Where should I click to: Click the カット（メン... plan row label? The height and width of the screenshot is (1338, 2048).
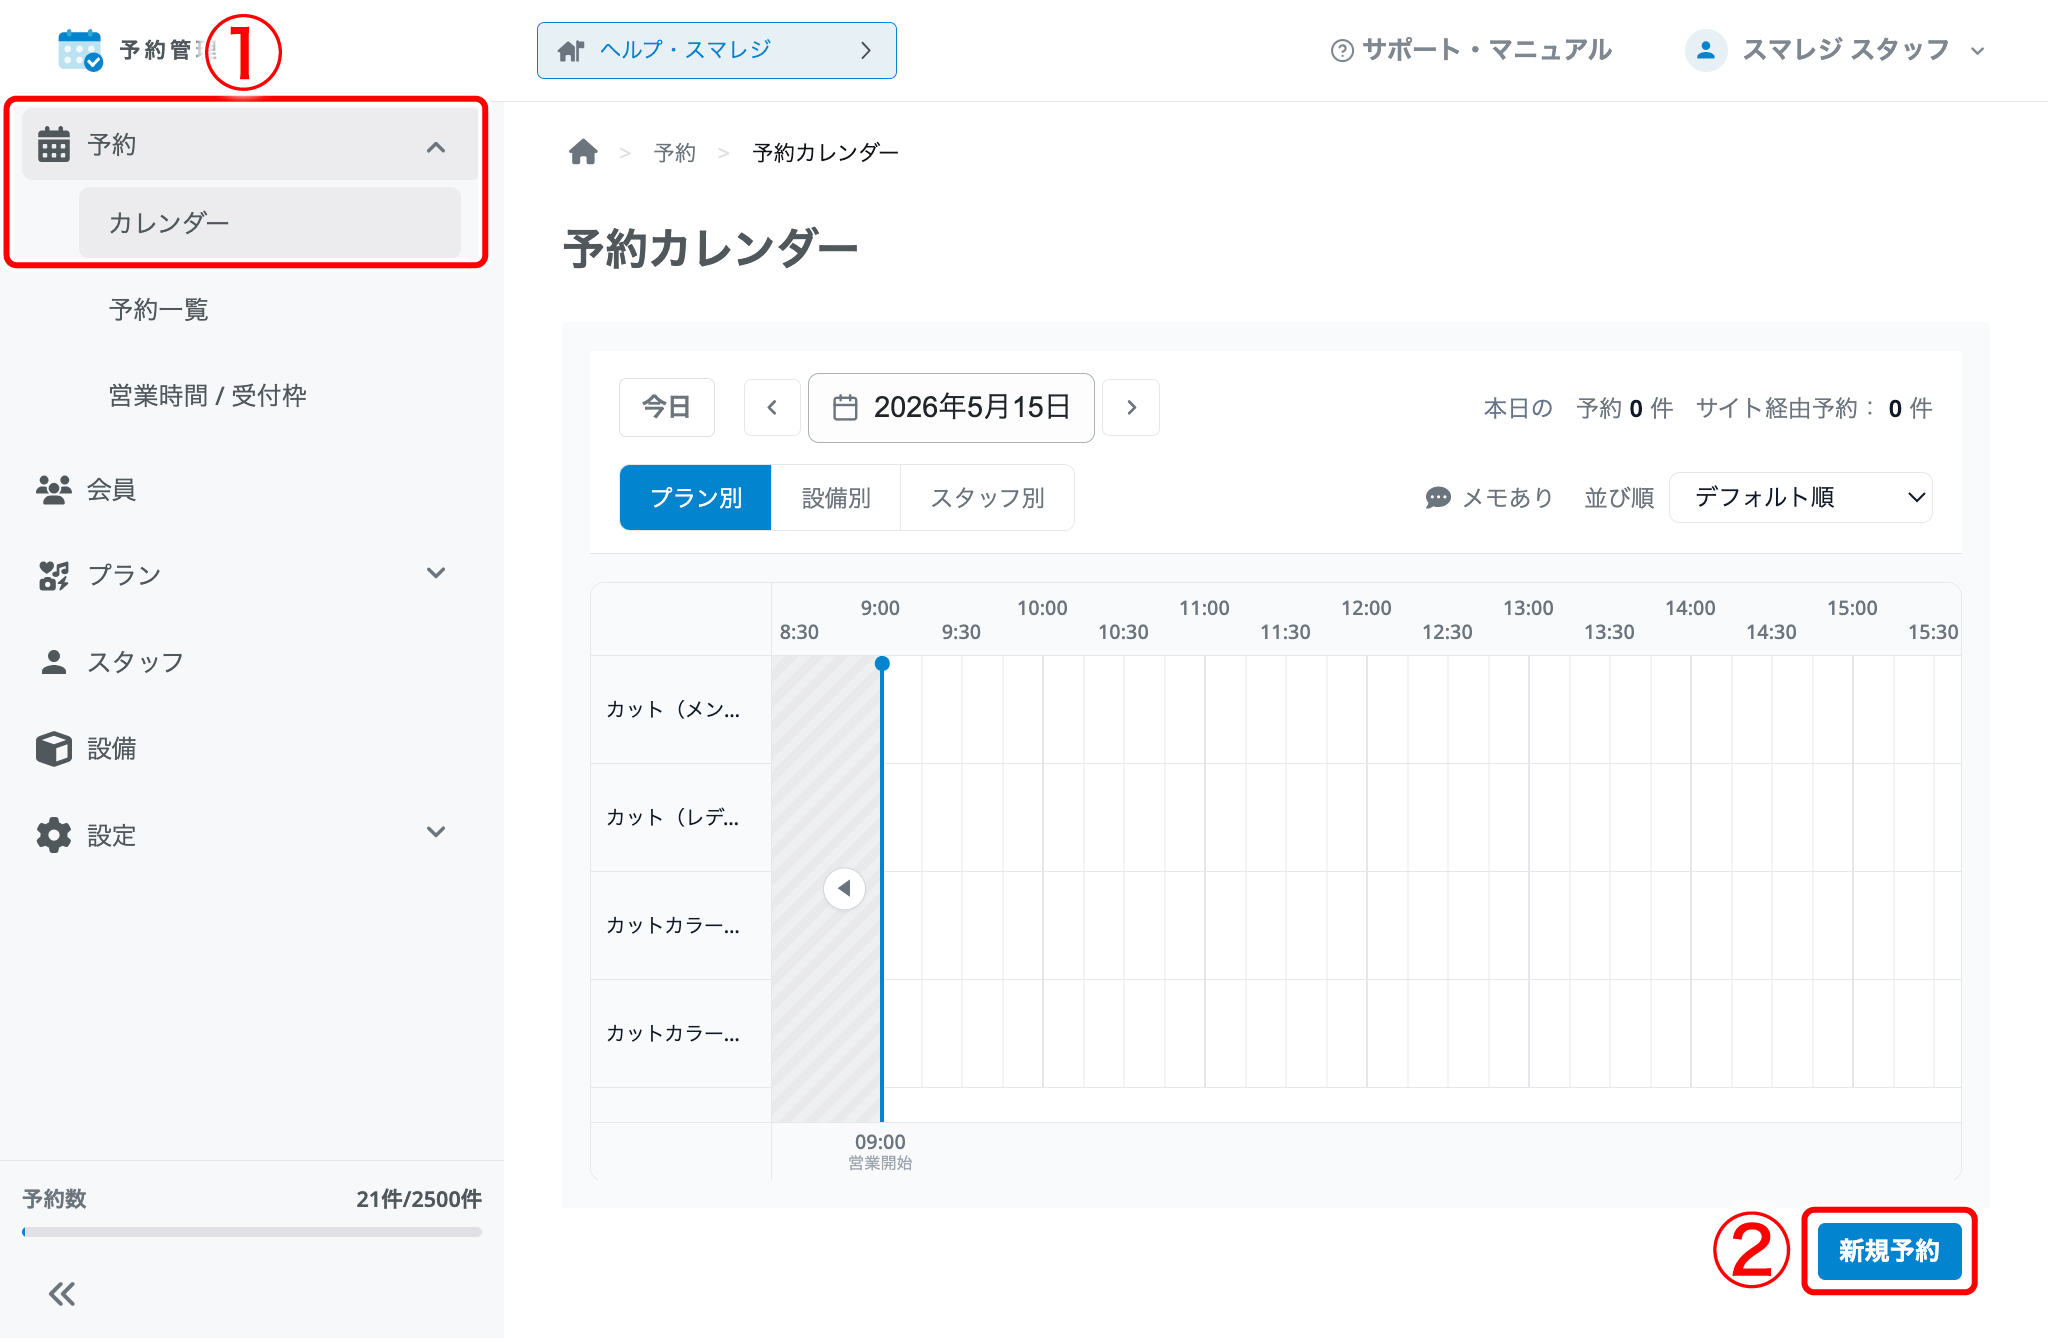coord(673,709)
